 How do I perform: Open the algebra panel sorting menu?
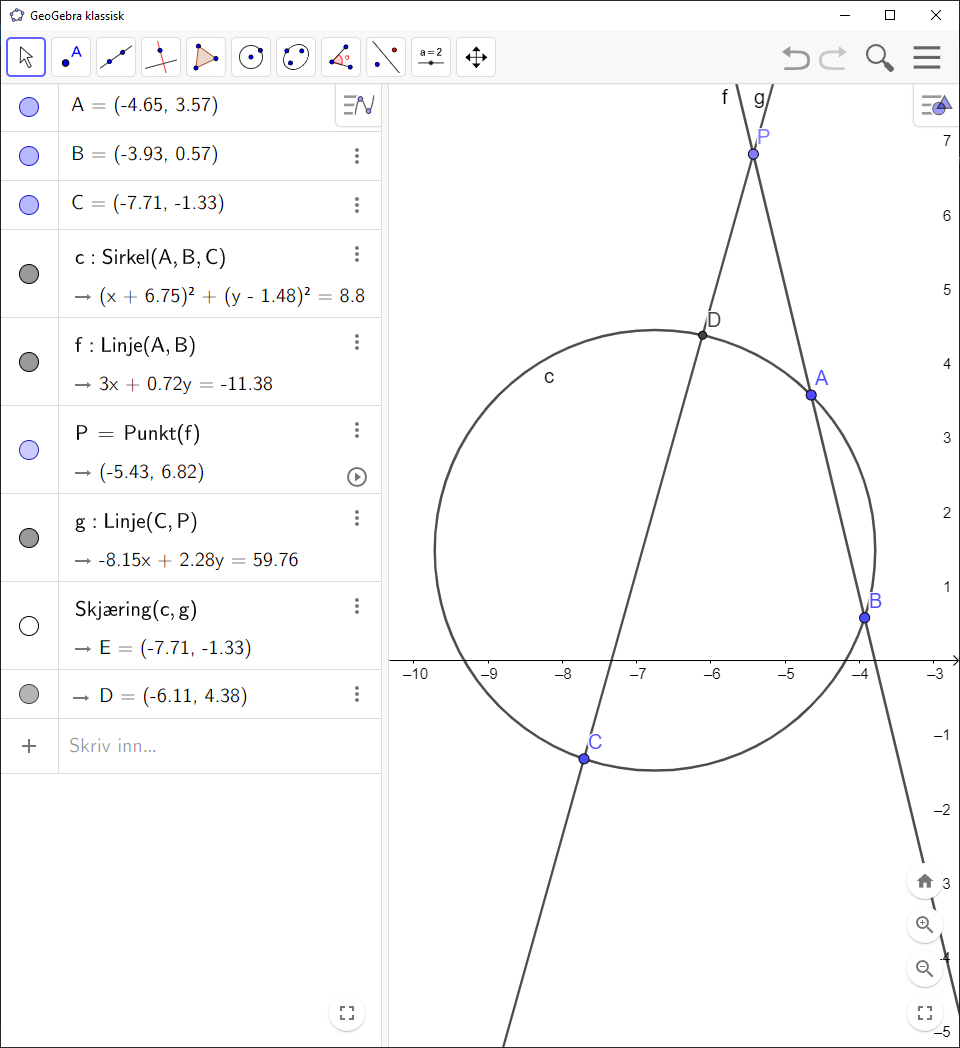click(x=357, y=104)
